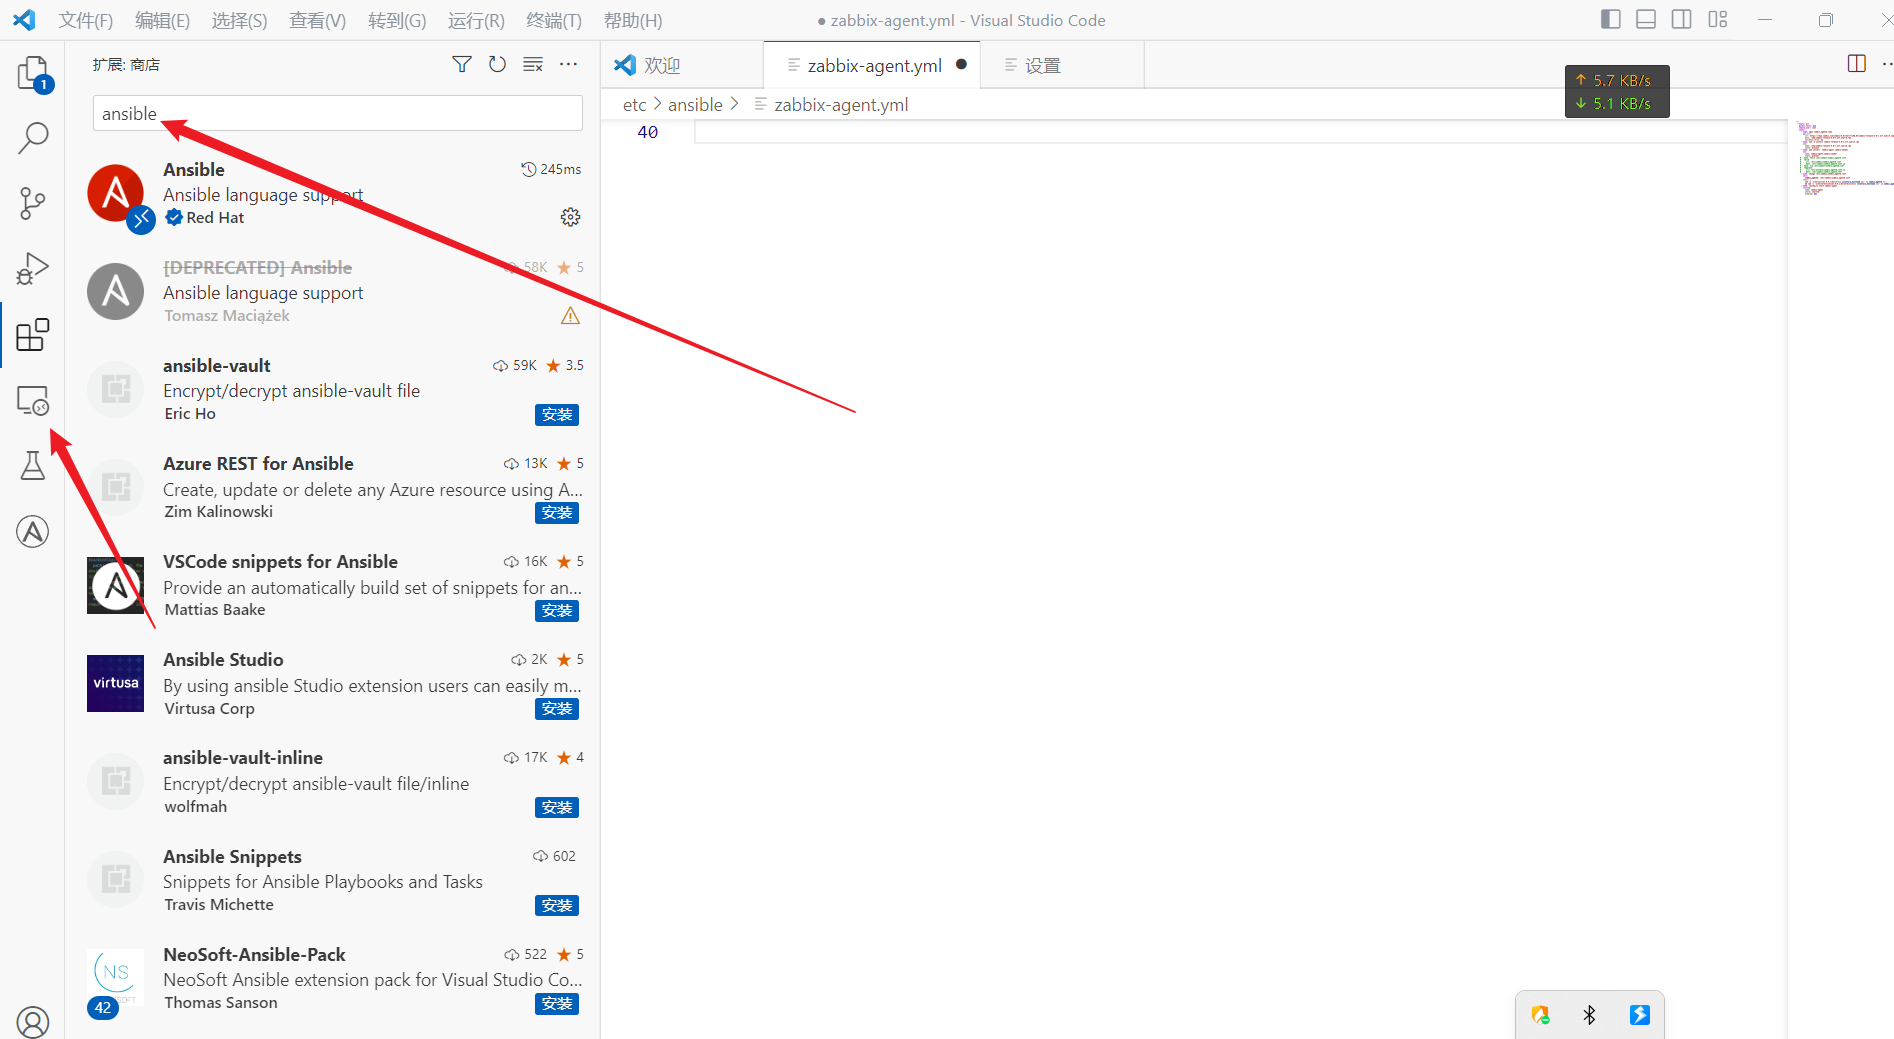Click the network speed indicator overlay
The height and width of the screenshot is (1039, 1894).
tap(1617, 91)
